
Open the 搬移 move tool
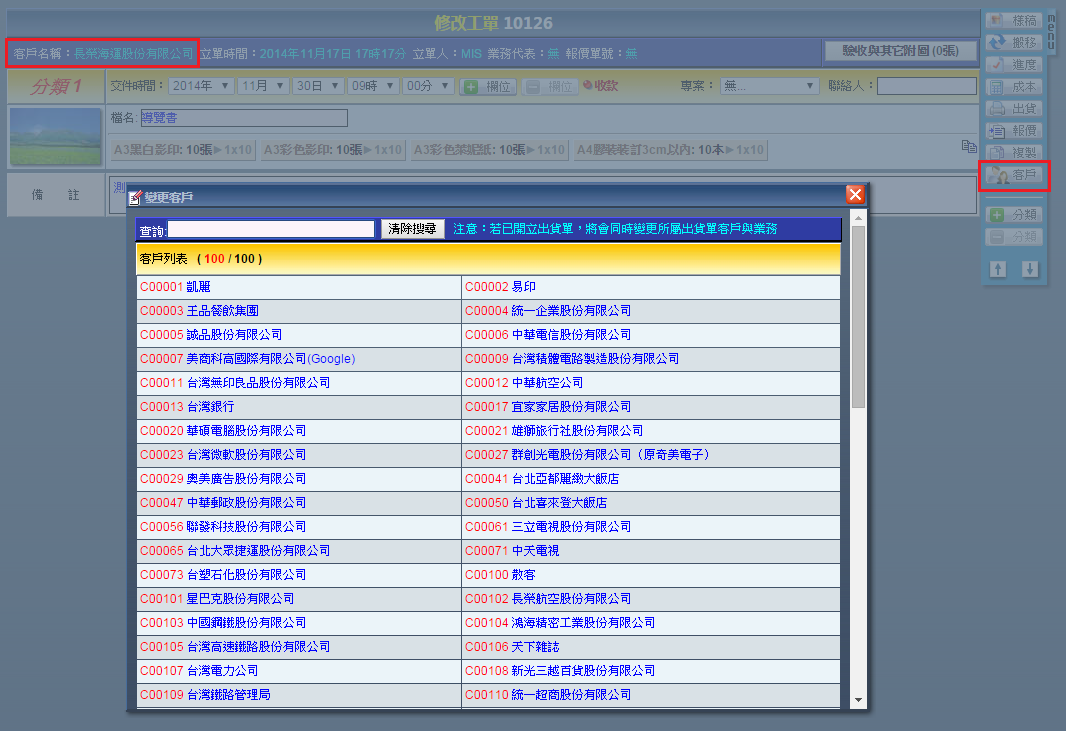(x=1013, y=42)
